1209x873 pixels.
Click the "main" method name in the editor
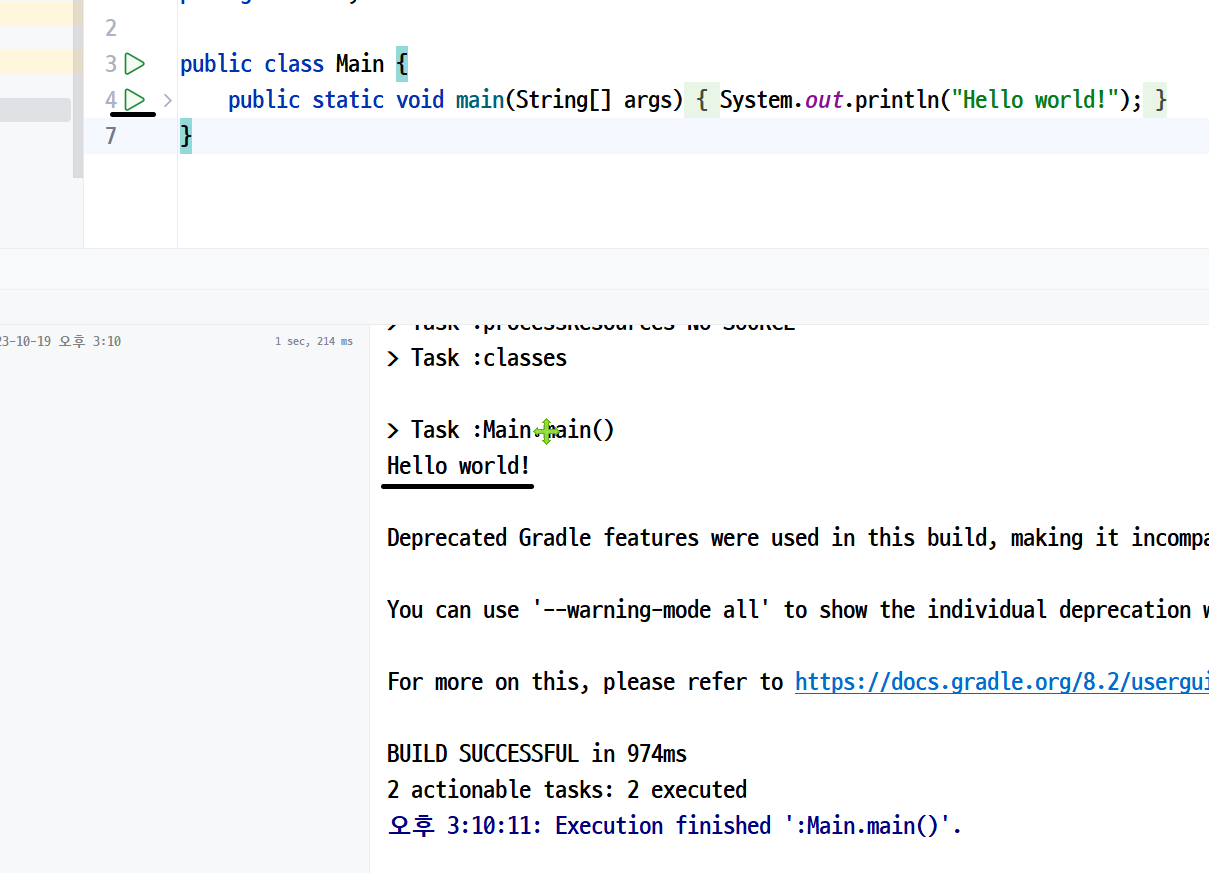(480, 100)
